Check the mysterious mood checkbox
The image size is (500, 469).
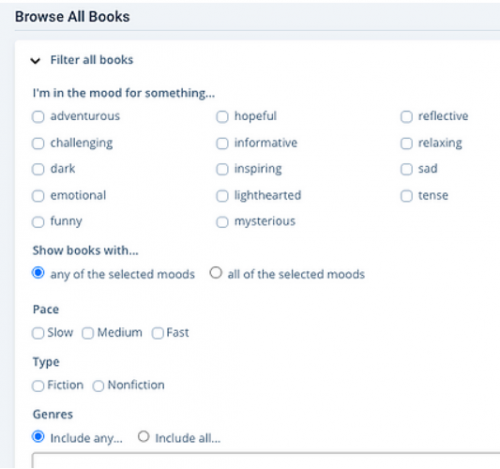222,222
